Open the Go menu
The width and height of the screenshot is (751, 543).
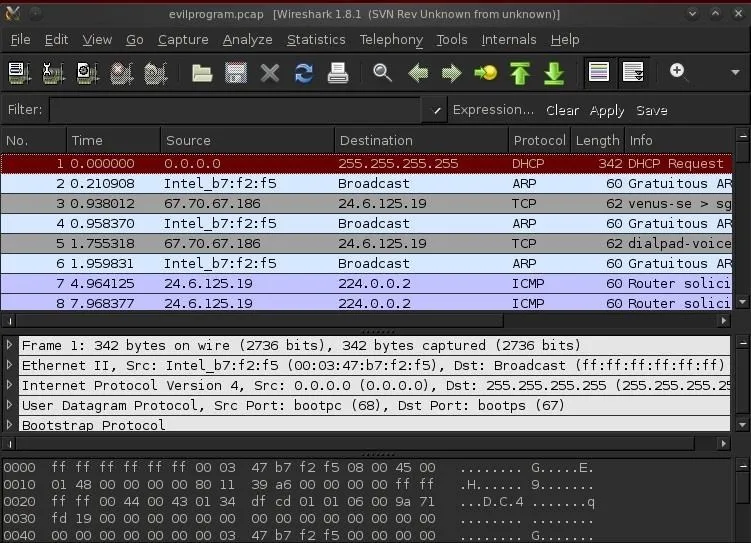(x=135, y=40)
